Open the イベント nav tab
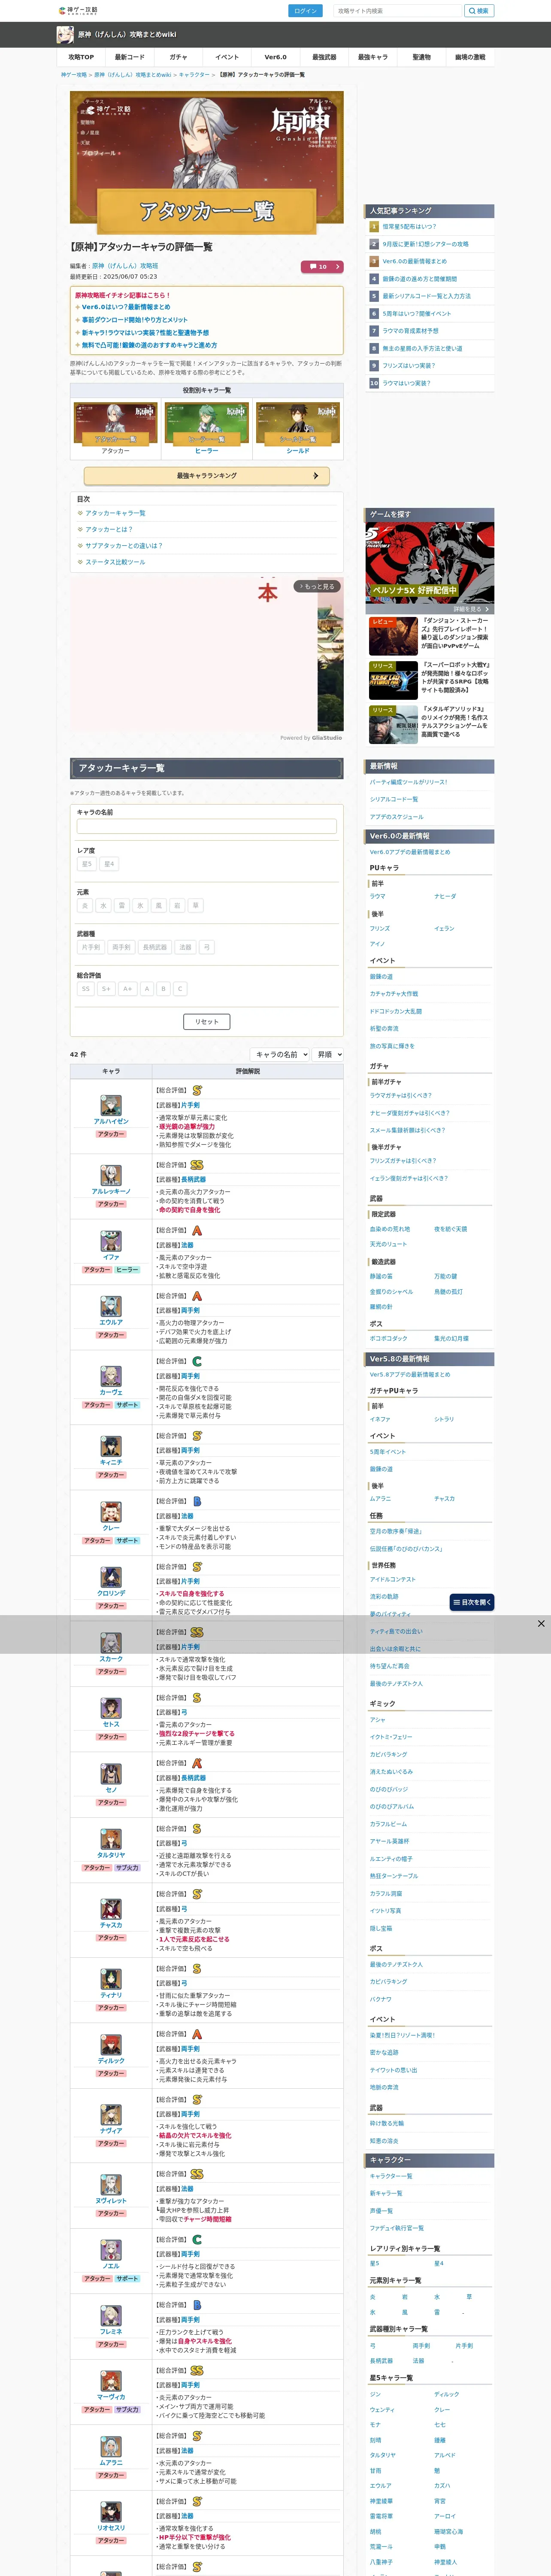The width and height of the screenshot is (551, 2576). pos(227,57)
